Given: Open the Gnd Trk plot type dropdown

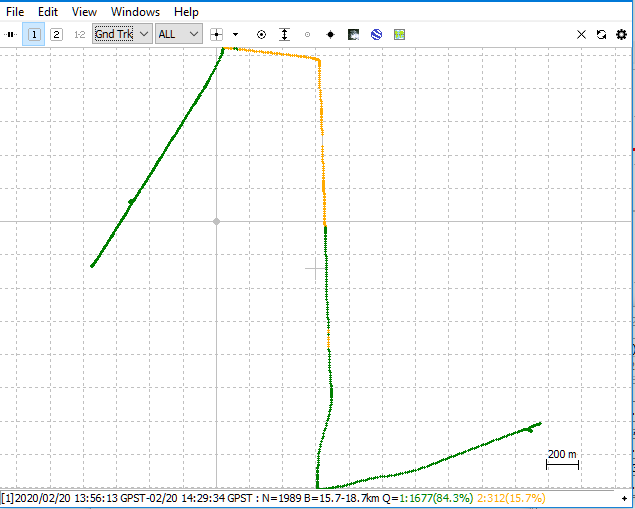Looking at the screenshot, I should pyautogui.click(x=122, y=34).
